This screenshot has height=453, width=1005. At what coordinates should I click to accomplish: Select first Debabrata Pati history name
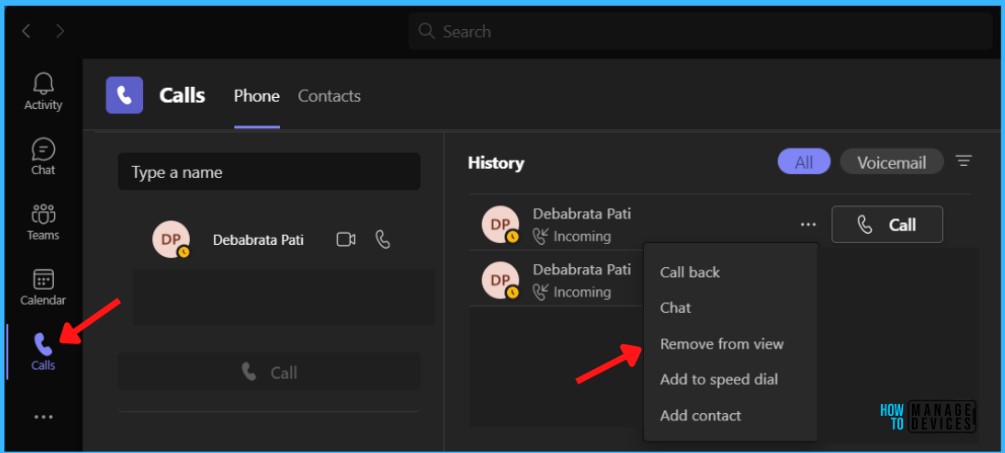click(x=581, y=213)
